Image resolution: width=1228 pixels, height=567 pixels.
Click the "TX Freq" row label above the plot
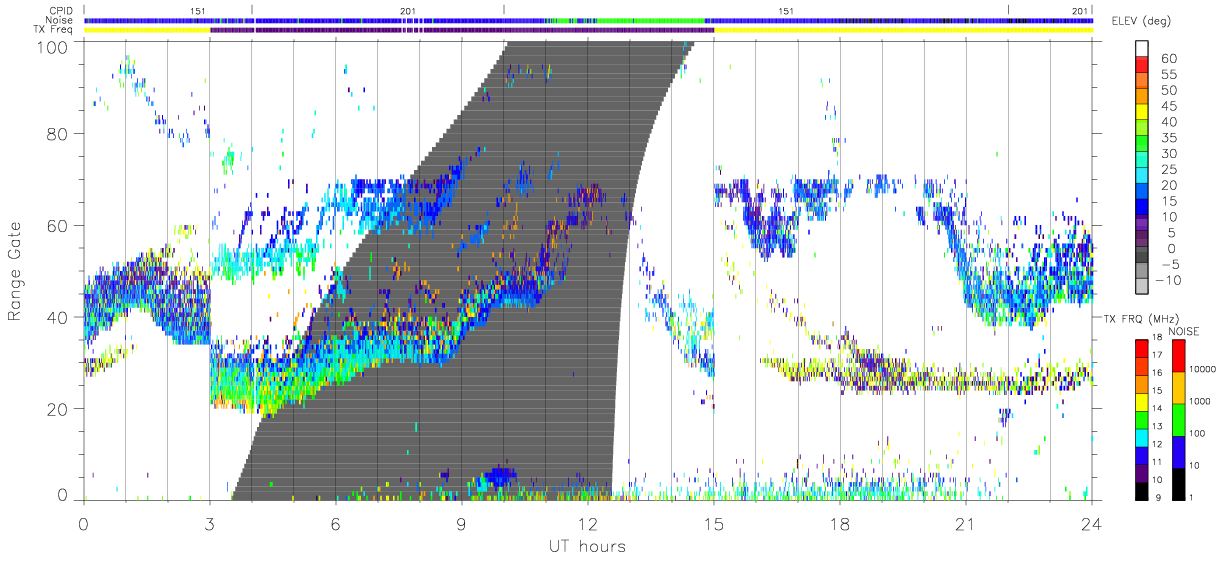pos(54,30)
